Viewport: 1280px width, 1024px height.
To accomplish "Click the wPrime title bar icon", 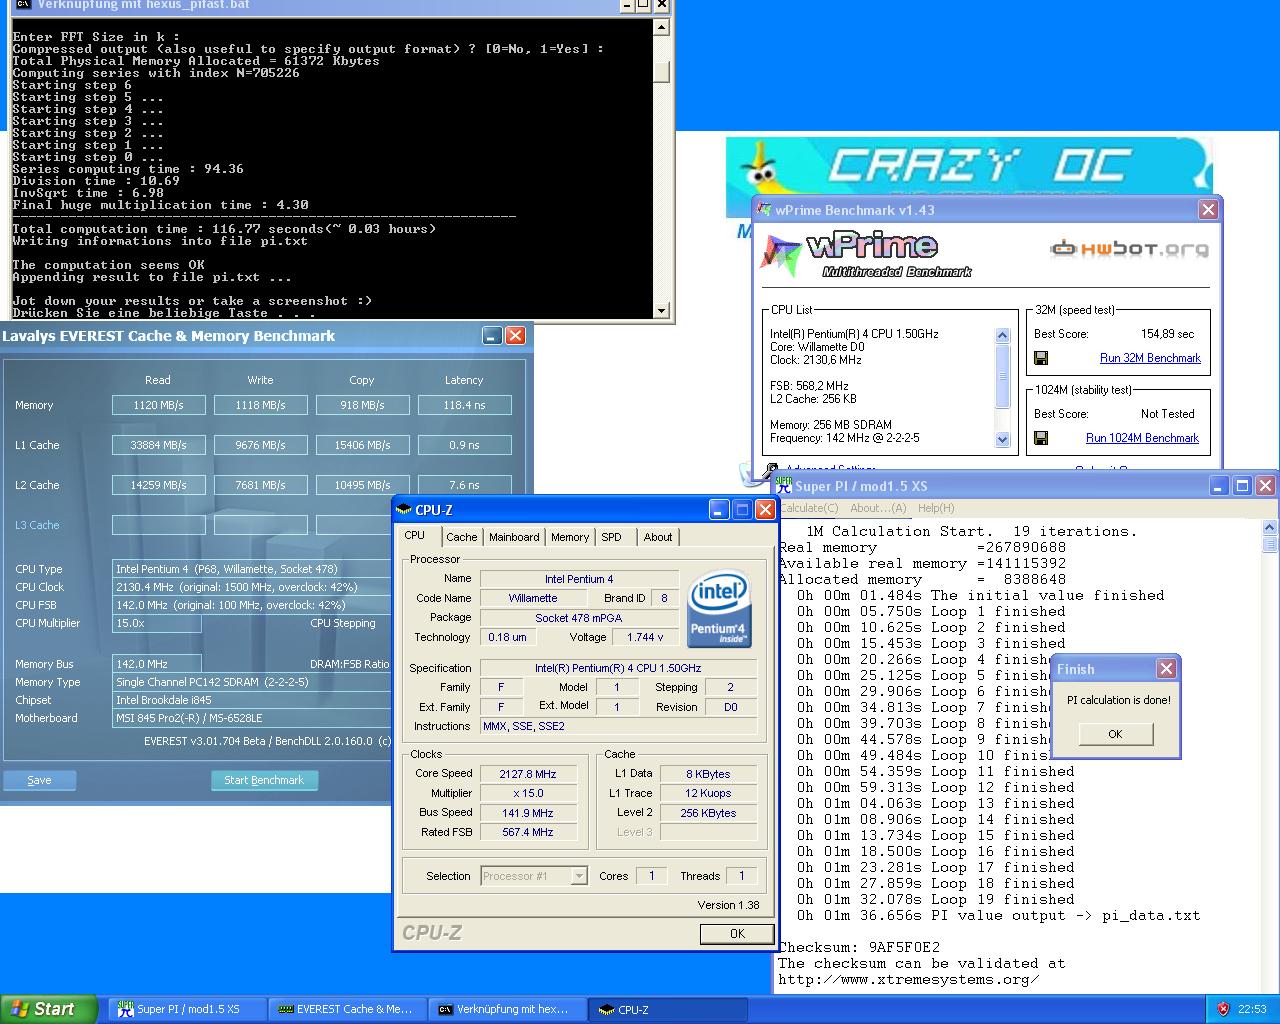I will pos(766,210).
